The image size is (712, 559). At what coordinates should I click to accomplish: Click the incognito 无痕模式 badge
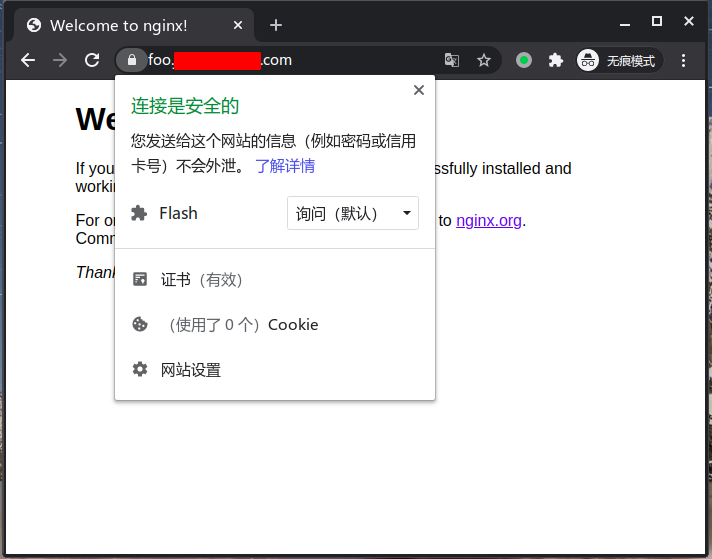pyautogui.click(x=619, y=60)
